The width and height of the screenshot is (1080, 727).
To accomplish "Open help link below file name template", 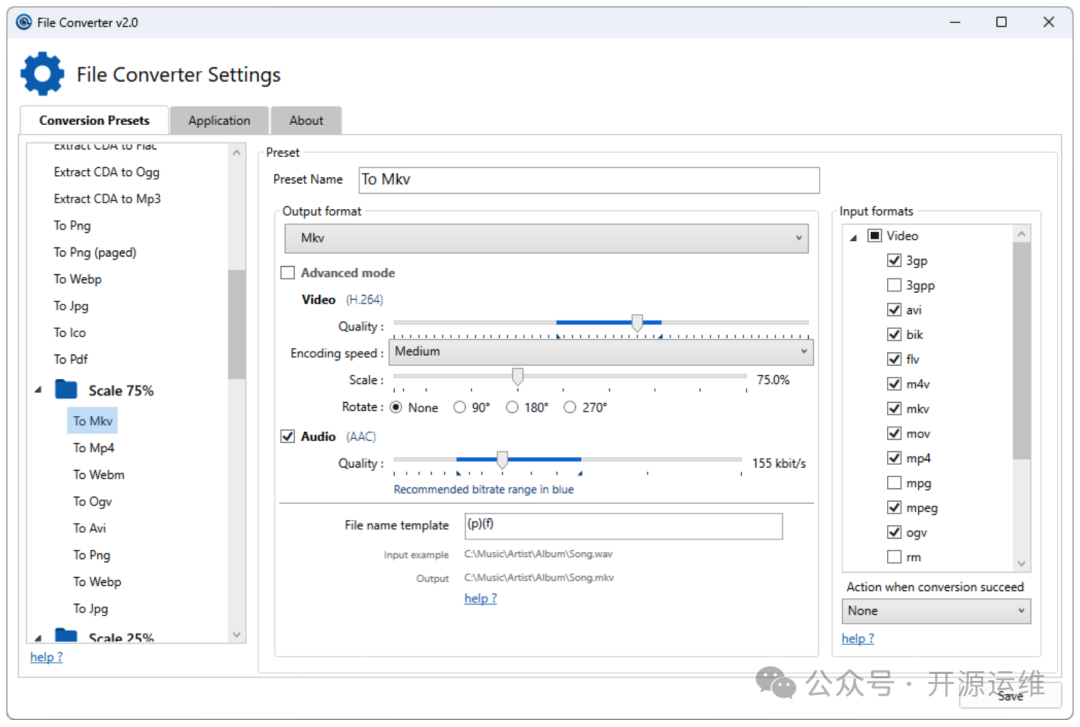I will pyautogui.click(x=480, y=599).
